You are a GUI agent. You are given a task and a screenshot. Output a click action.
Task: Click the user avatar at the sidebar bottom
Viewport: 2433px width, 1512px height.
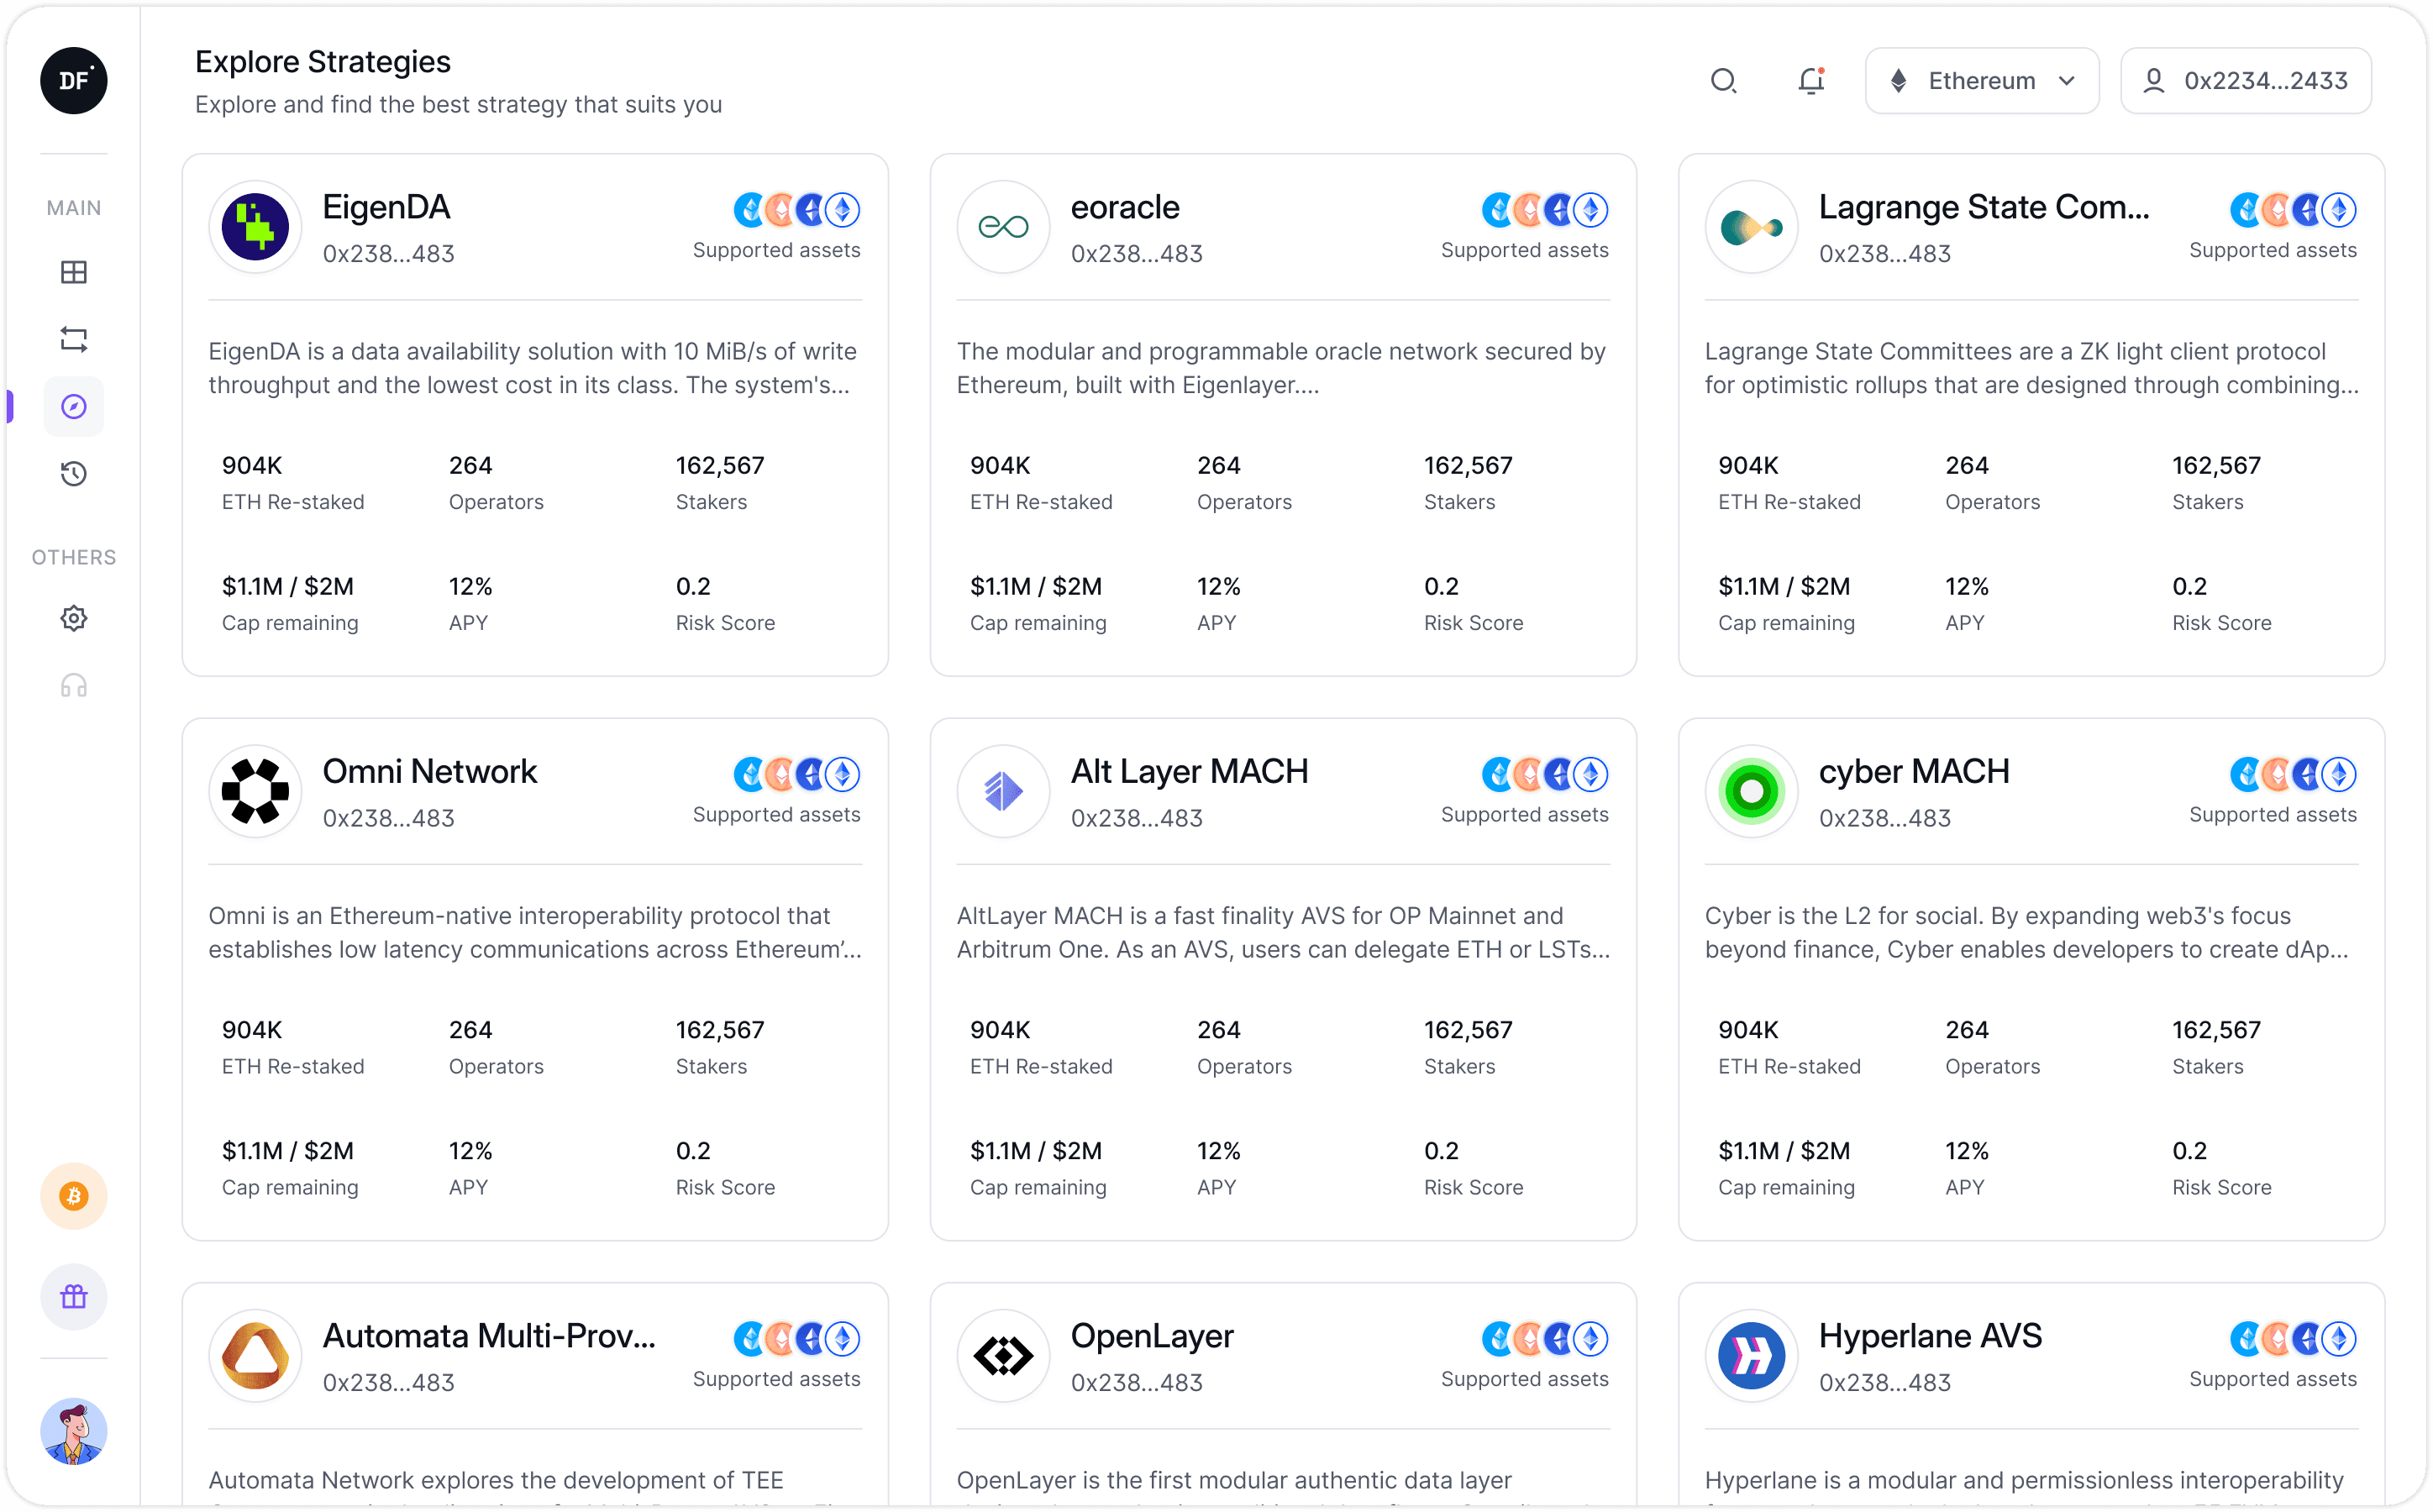point(74,1431)
